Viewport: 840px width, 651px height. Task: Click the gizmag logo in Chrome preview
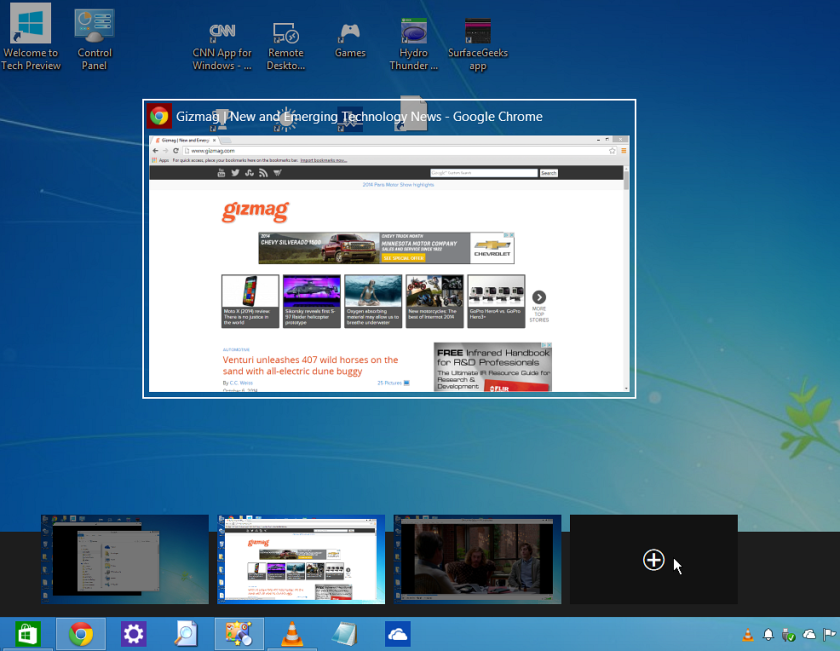pos(256,211)
